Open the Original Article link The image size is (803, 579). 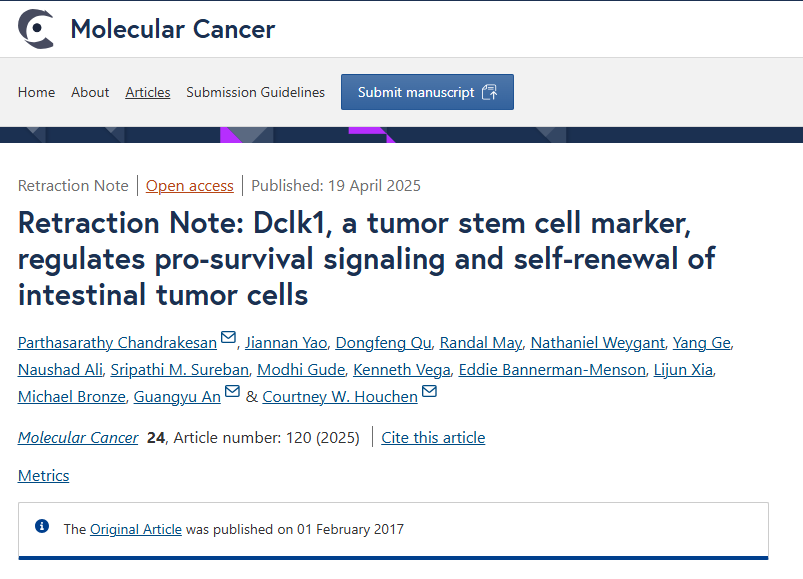[136, 529]
